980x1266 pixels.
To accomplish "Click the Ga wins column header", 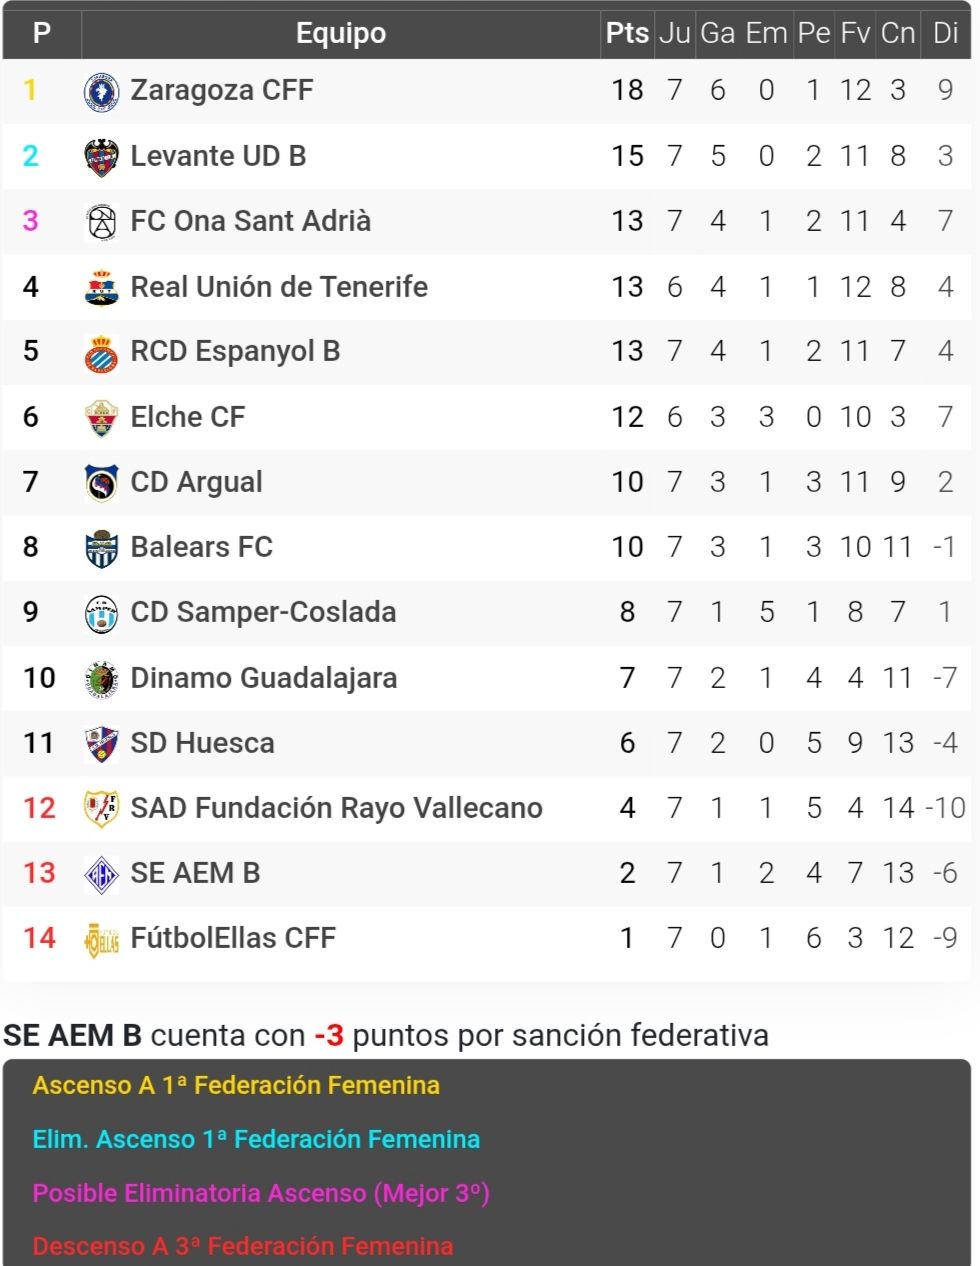I will tap(717, 33).
